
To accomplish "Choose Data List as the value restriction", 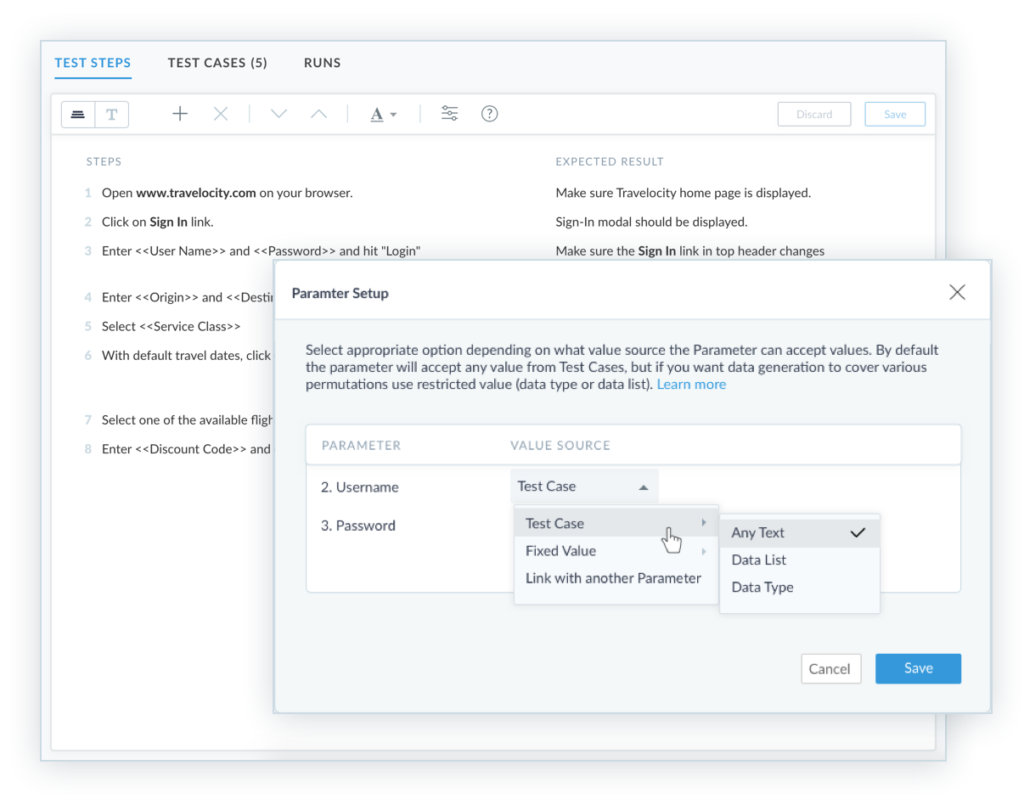I will [757, 560].
